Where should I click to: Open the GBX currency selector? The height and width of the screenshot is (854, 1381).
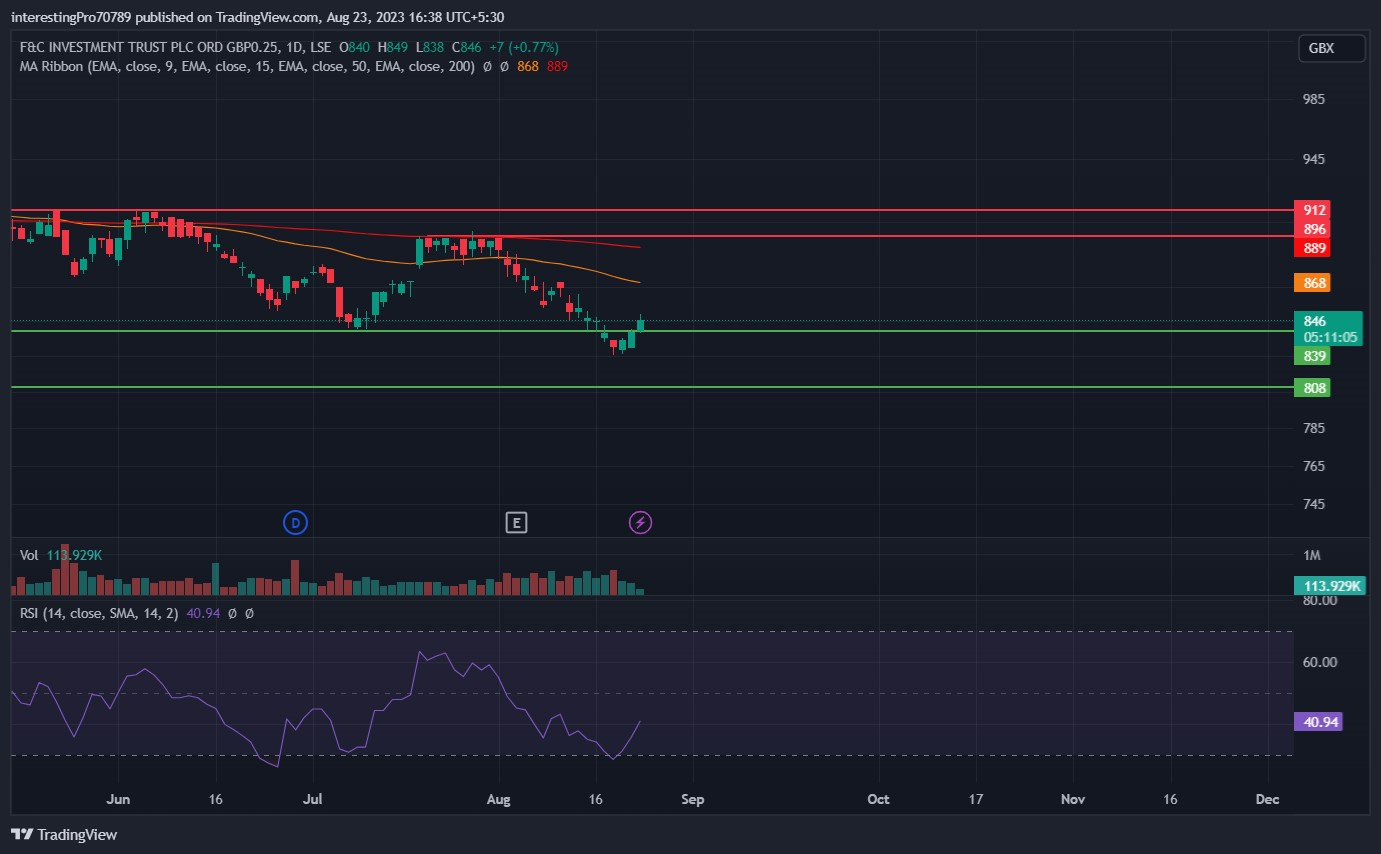tap(1332, 48)
